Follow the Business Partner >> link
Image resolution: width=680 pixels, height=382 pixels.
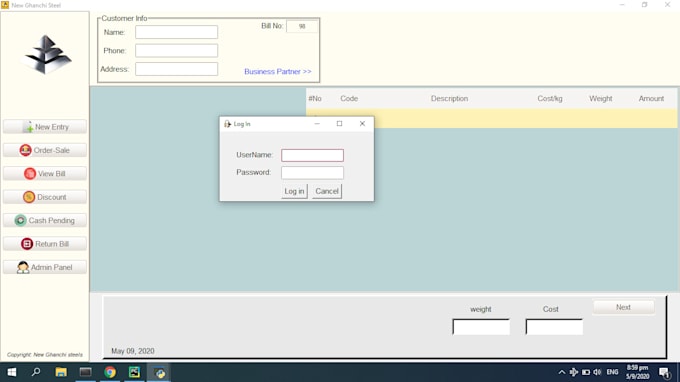(x=278, y=72)
